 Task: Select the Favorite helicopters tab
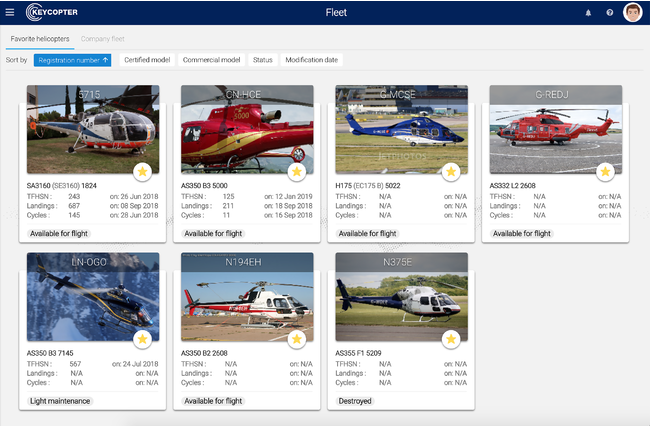coord(40,38)
